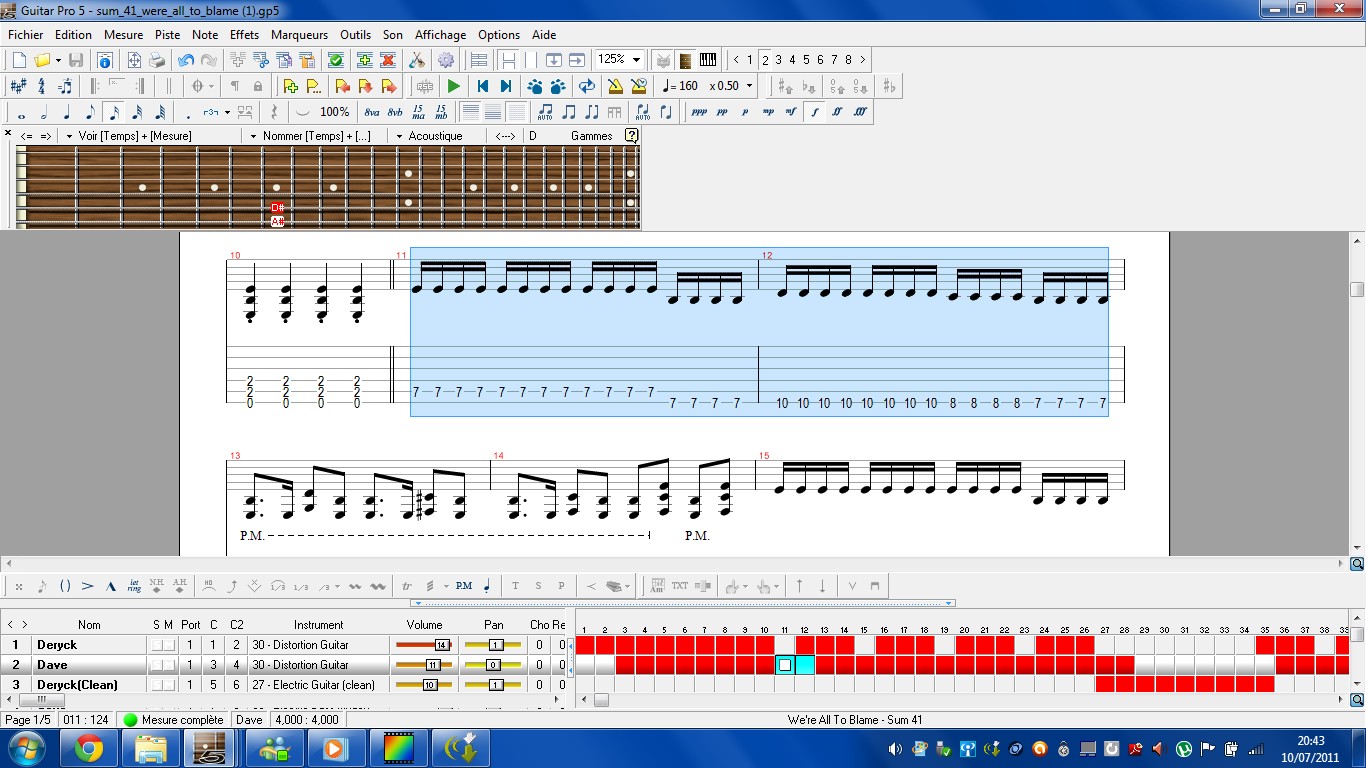Open Chrome from the Windows taskbar
This screenshot has height=768, width=1366.
[89, 748]
